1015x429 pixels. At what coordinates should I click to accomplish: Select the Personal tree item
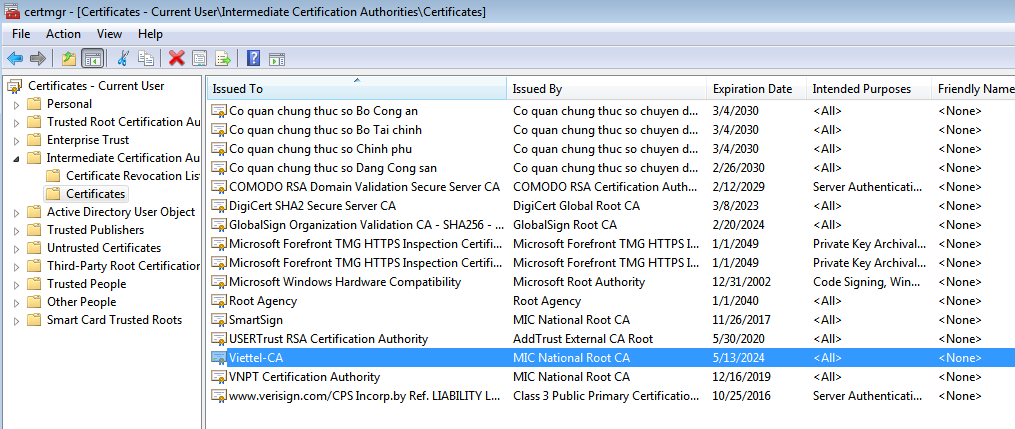(x=69, y=104)
